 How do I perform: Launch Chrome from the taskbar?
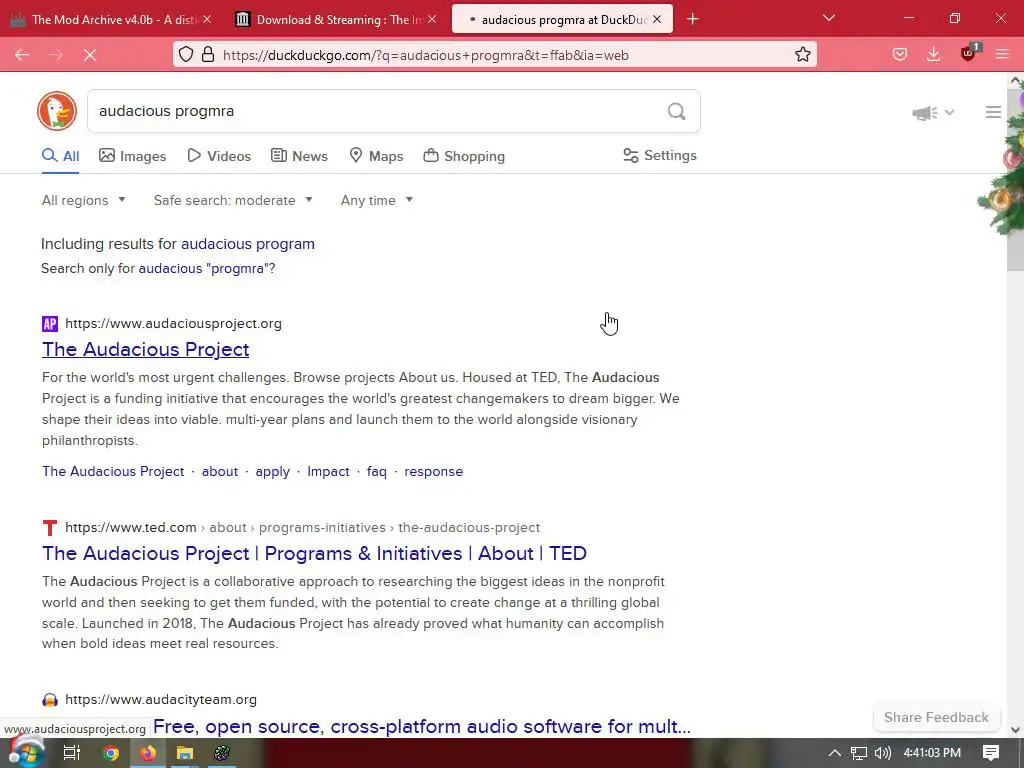point(110,753)
